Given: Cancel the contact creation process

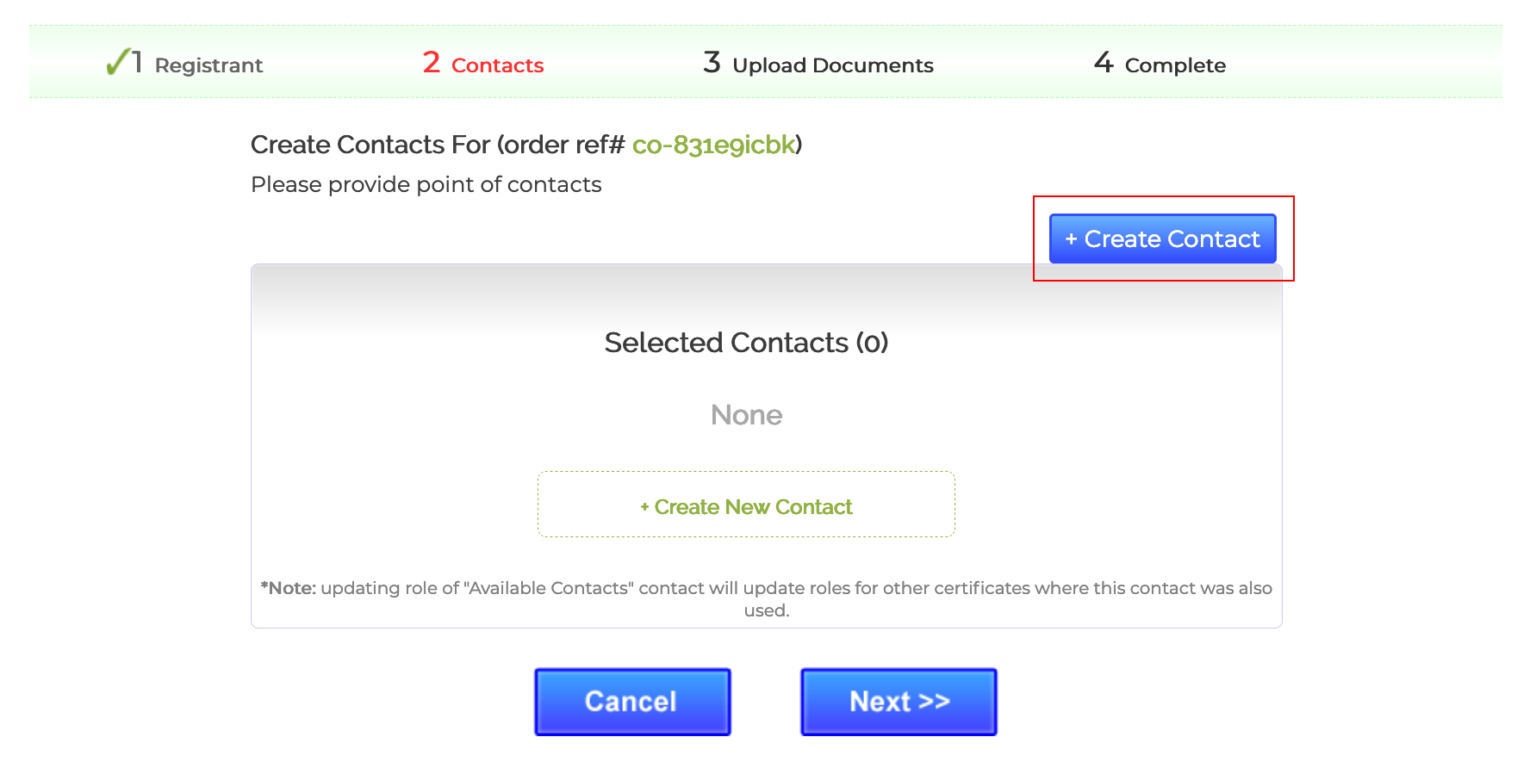Looking at the screenshot, I should [632, 701].
